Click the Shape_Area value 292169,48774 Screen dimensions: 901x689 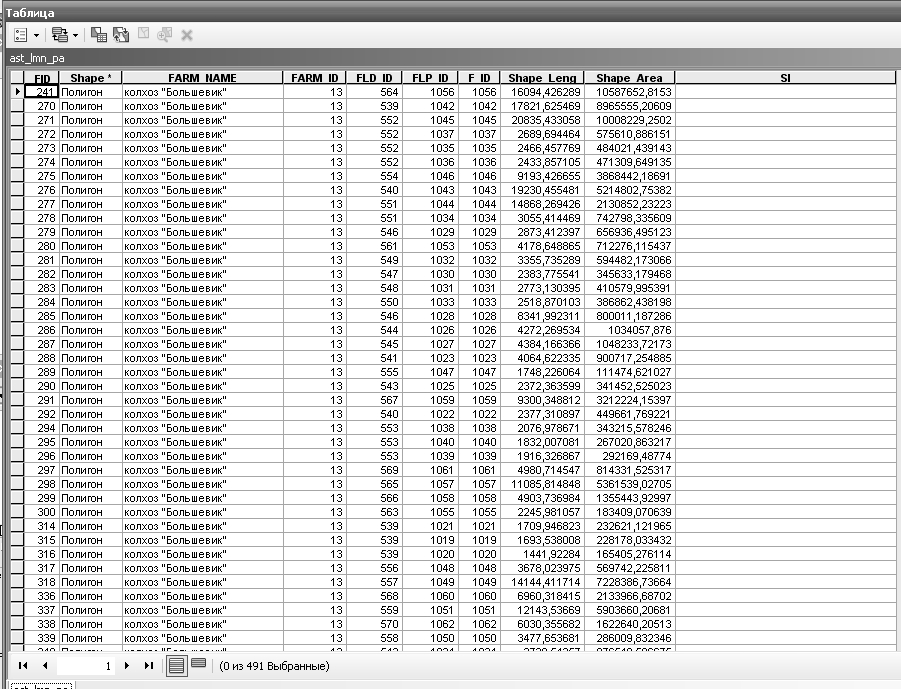(637, 456)
